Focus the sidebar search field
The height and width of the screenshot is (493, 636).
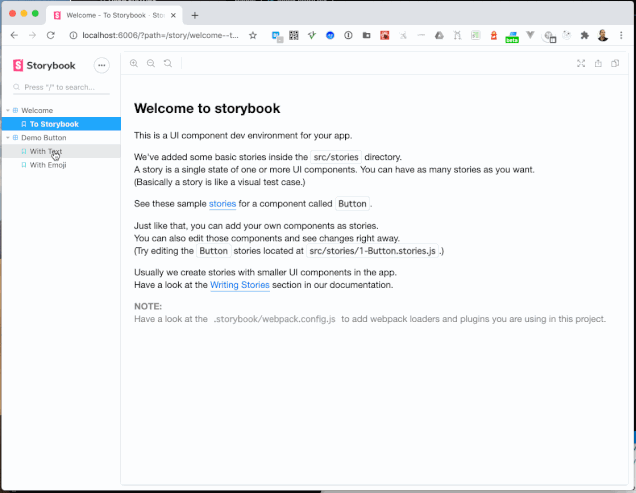coord(61,87)
